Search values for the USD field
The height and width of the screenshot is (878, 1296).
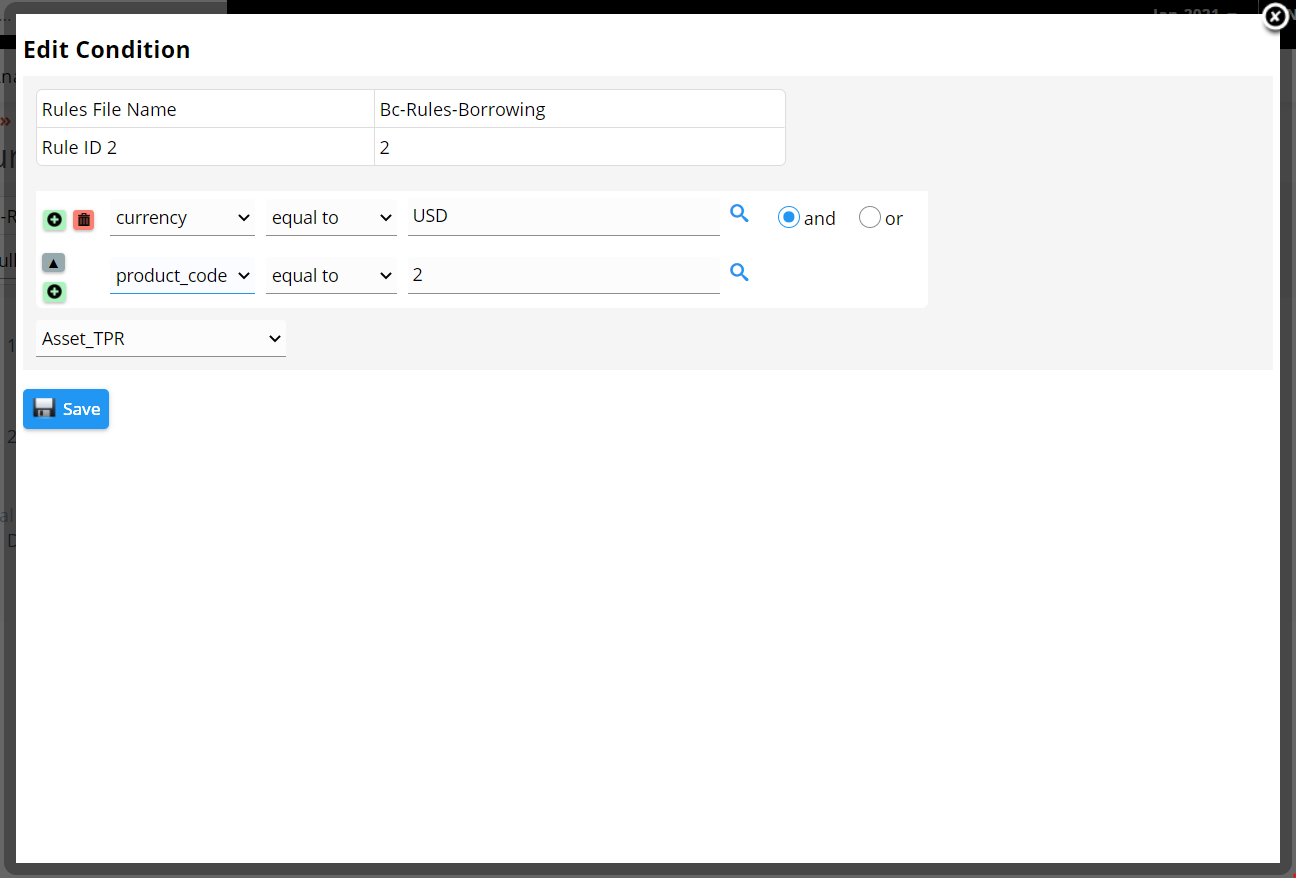click(x=739, y=213)
